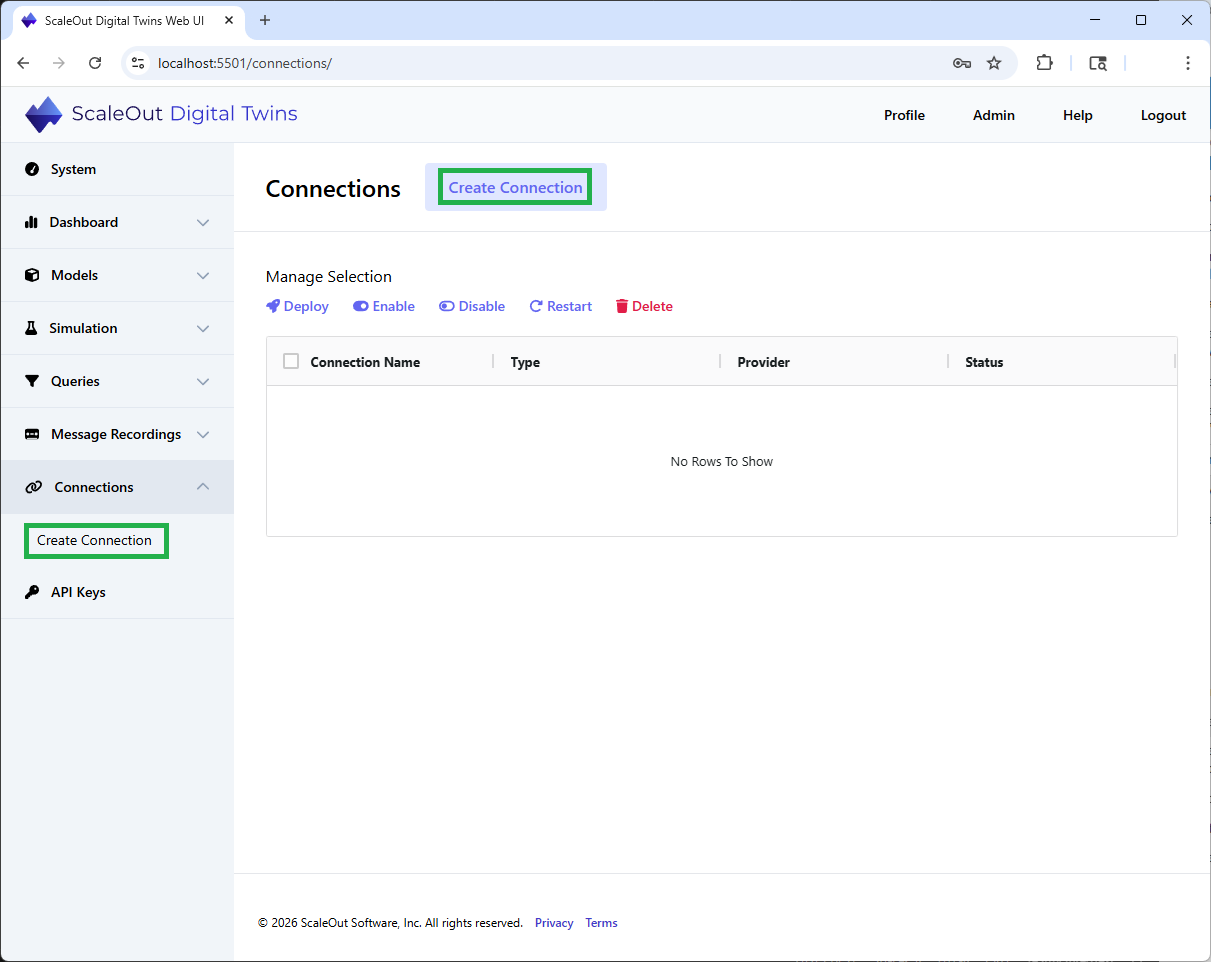Image resolution: width=1211 pixels, height=962 pixels.
Task: Expand the Queries section chevron
Action: pos(203,381)
